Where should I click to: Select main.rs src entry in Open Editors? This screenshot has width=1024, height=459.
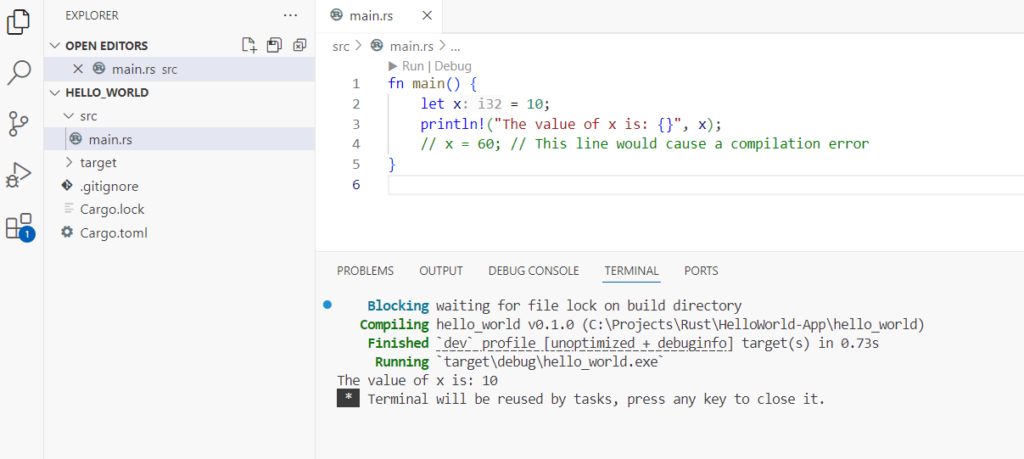(180, 69)
